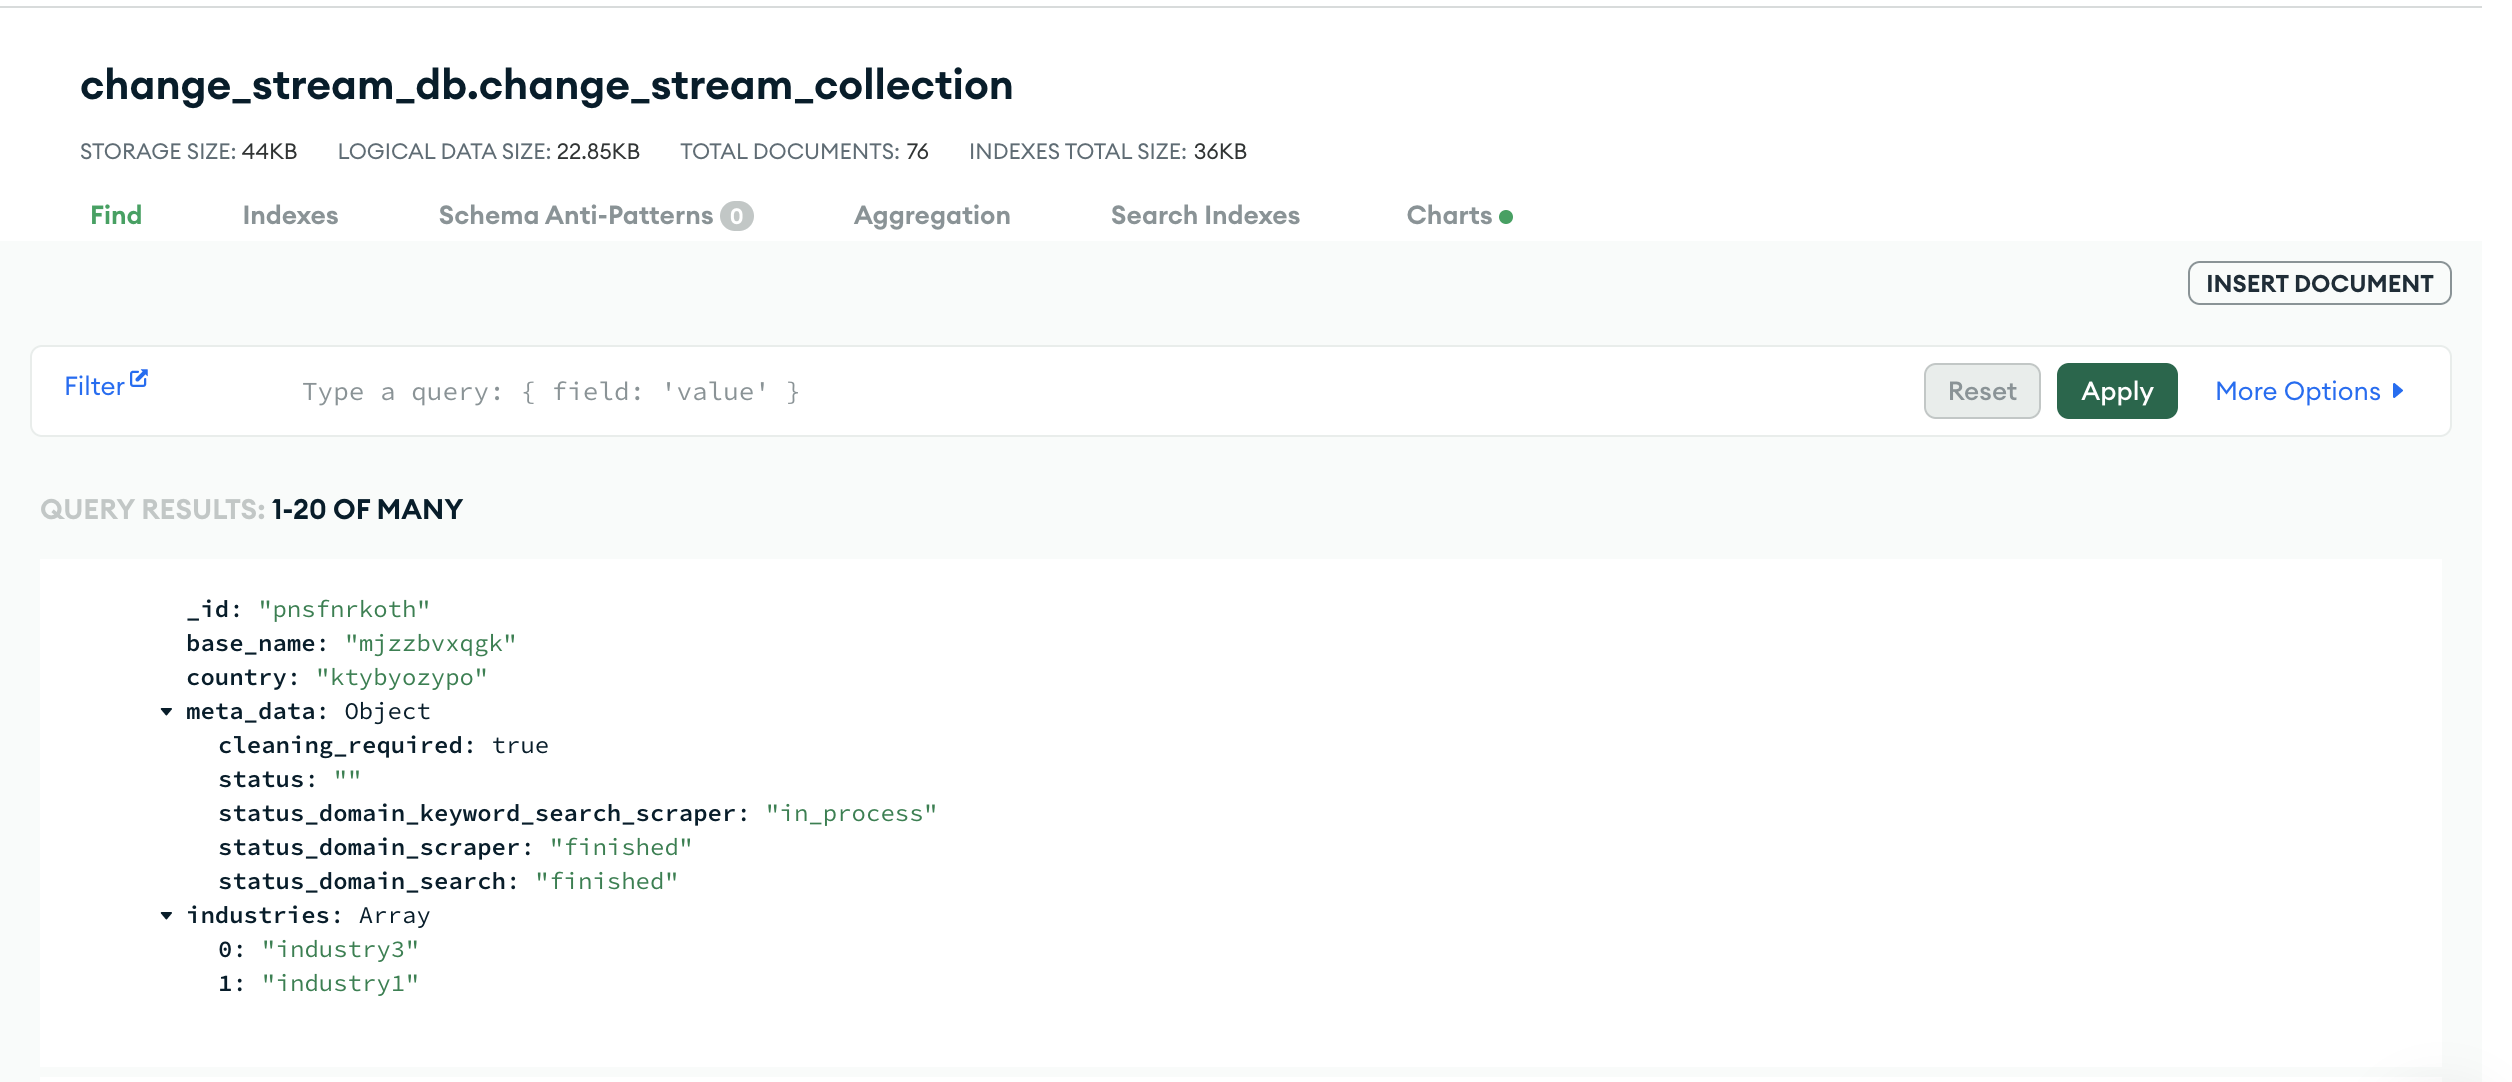Click the green Charts status dot

click(1506, 217)
